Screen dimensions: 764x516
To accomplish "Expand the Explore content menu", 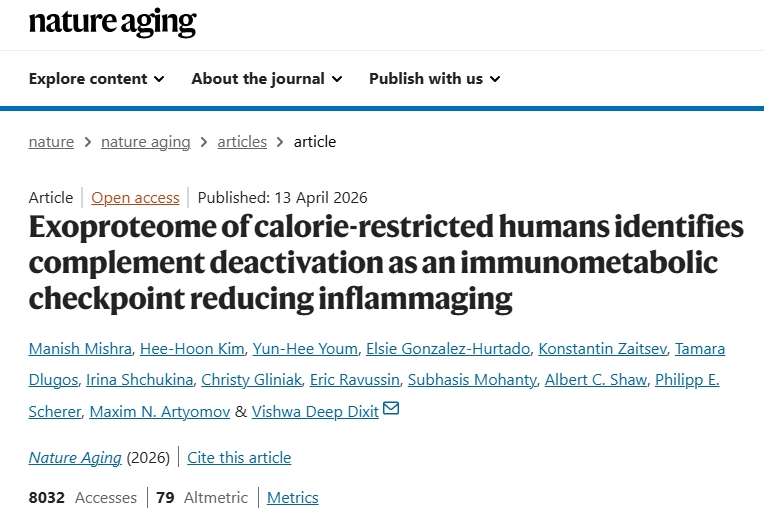I will (x=96, y=79).
